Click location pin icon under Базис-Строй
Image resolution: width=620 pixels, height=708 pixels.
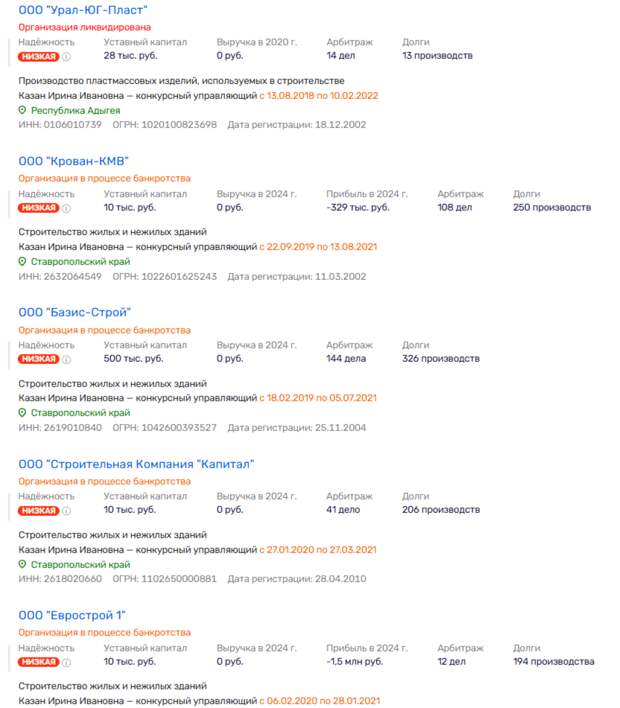tap(23, 412)
